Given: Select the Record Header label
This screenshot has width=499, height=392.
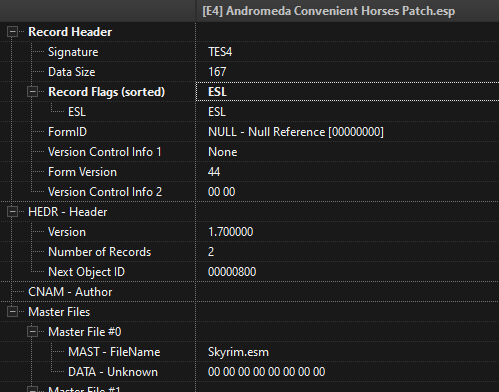Looking at the screenshot, I should pyautogui.click(x=70, y=32).
